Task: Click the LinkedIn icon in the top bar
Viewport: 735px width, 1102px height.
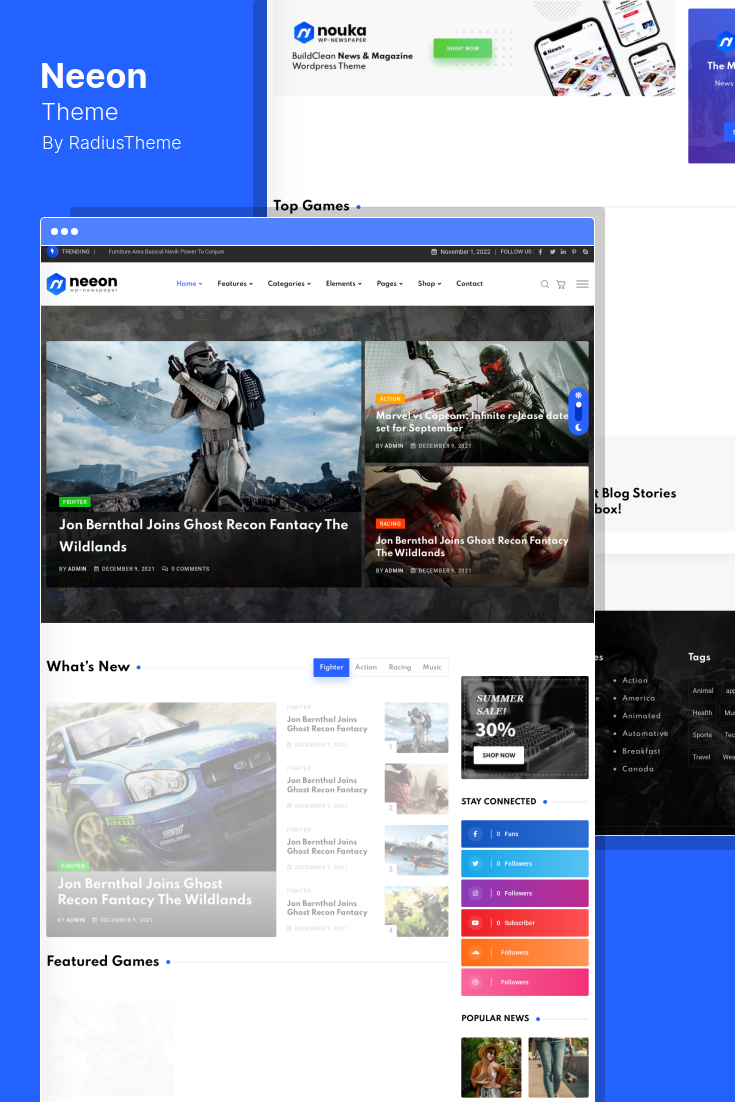Action: coord(563,252)
